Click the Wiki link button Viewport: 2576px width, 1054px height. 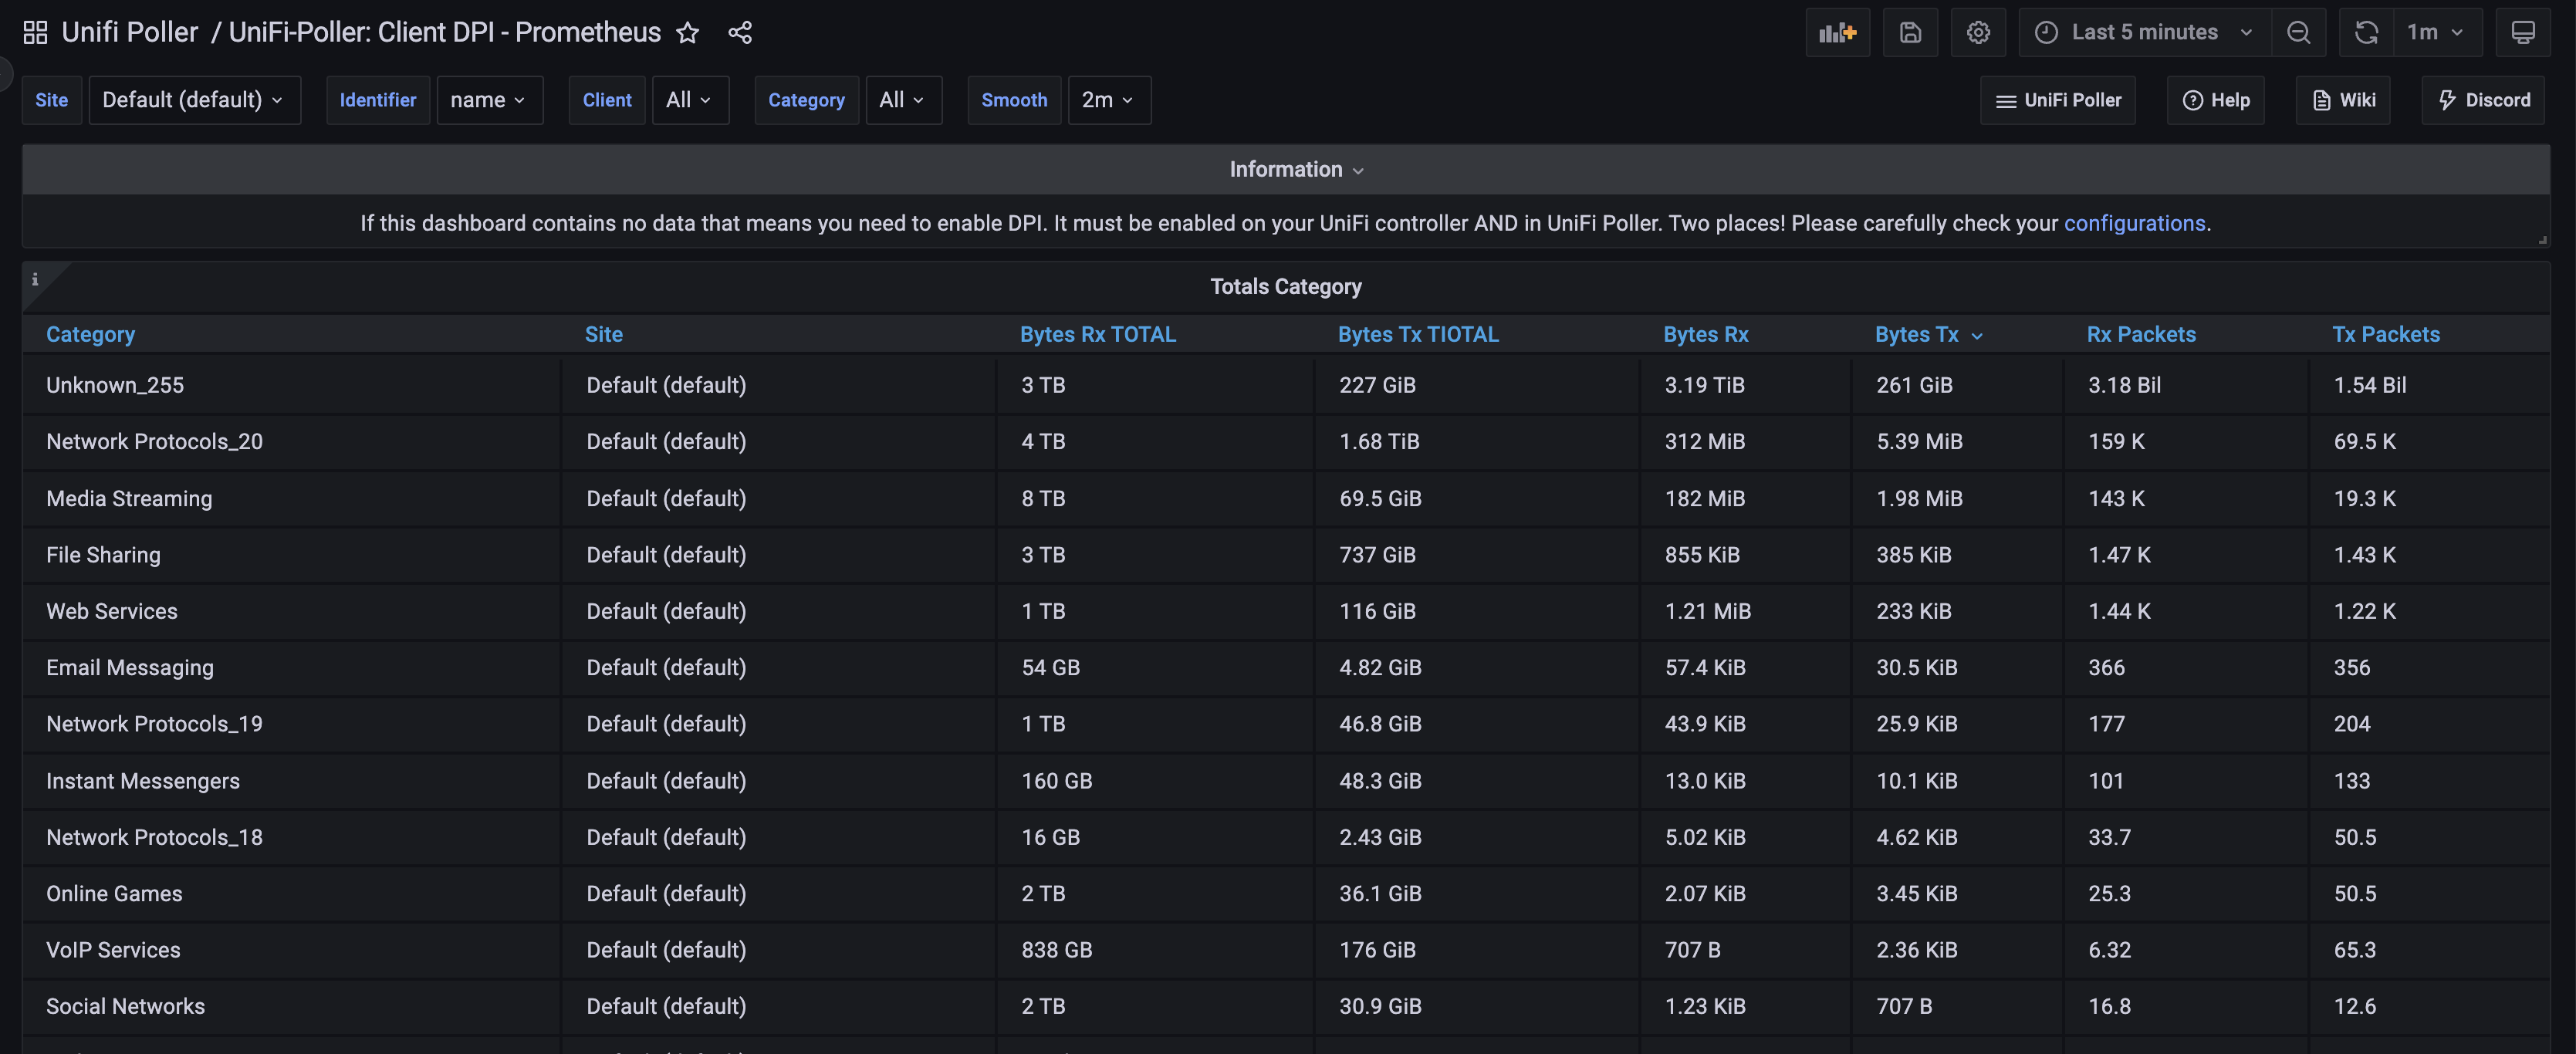2343,100
